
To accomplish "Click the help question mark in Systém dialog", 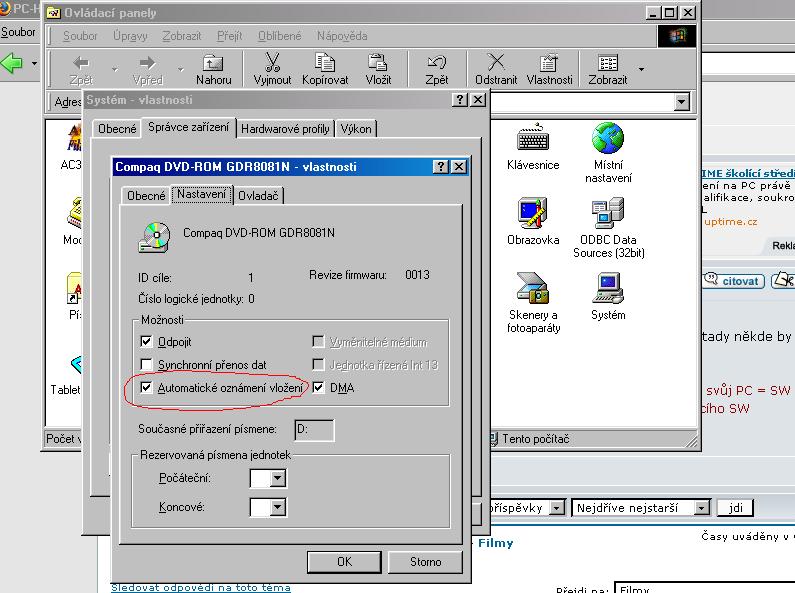I will 460,100.
